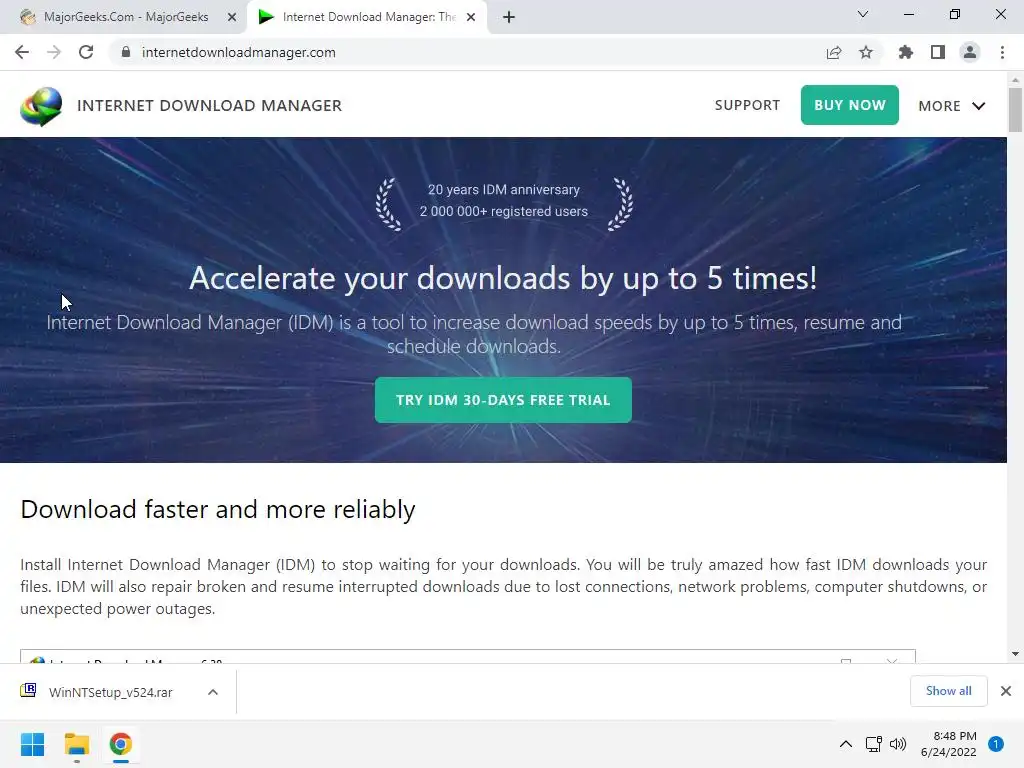Expand WinNTSetup_v524.rar download options
Viewport: 1024px width, 768px height.
click(x=213, y=692)
